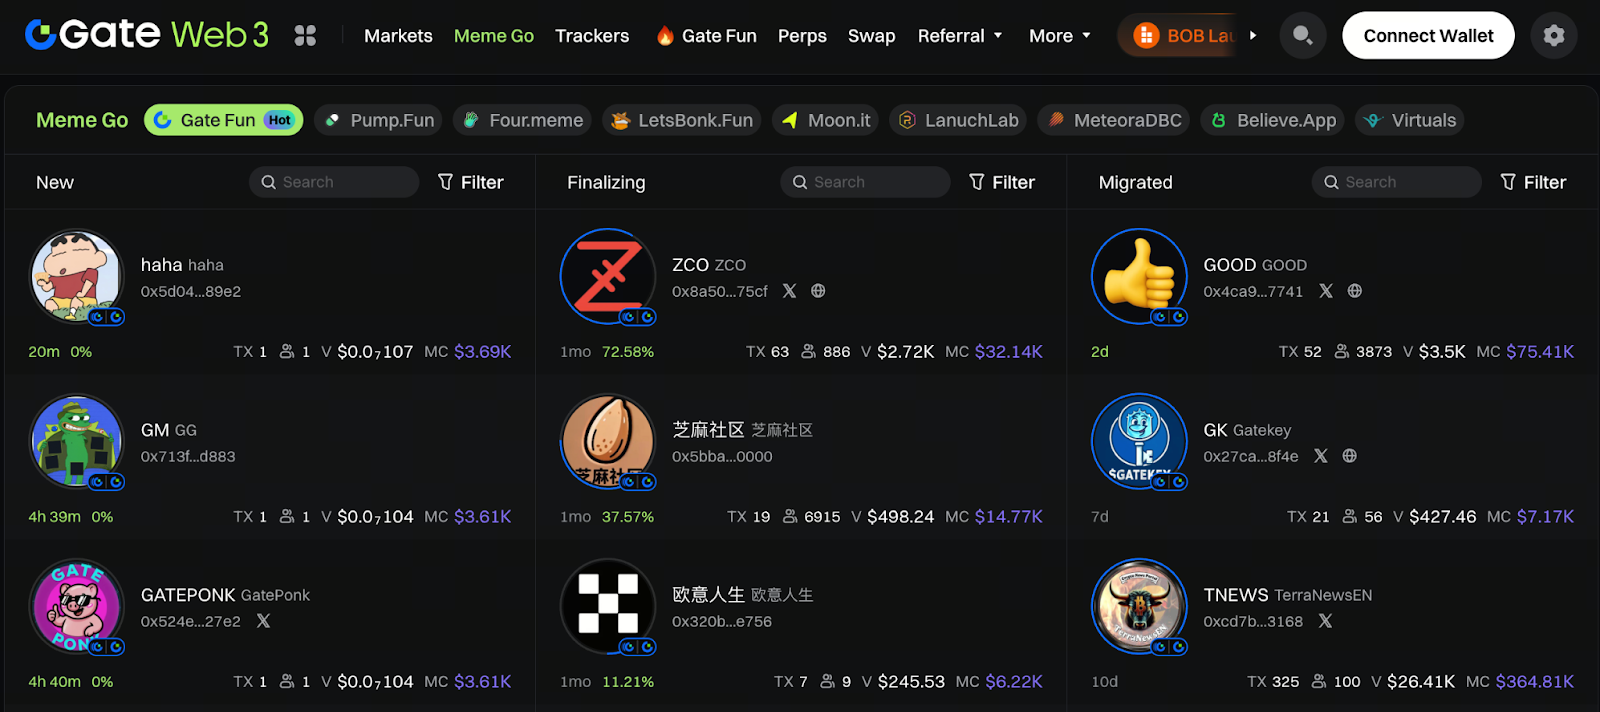Open X link for GATEPONK token
This screenshot has width=1600, height=712.
point(263,621)
